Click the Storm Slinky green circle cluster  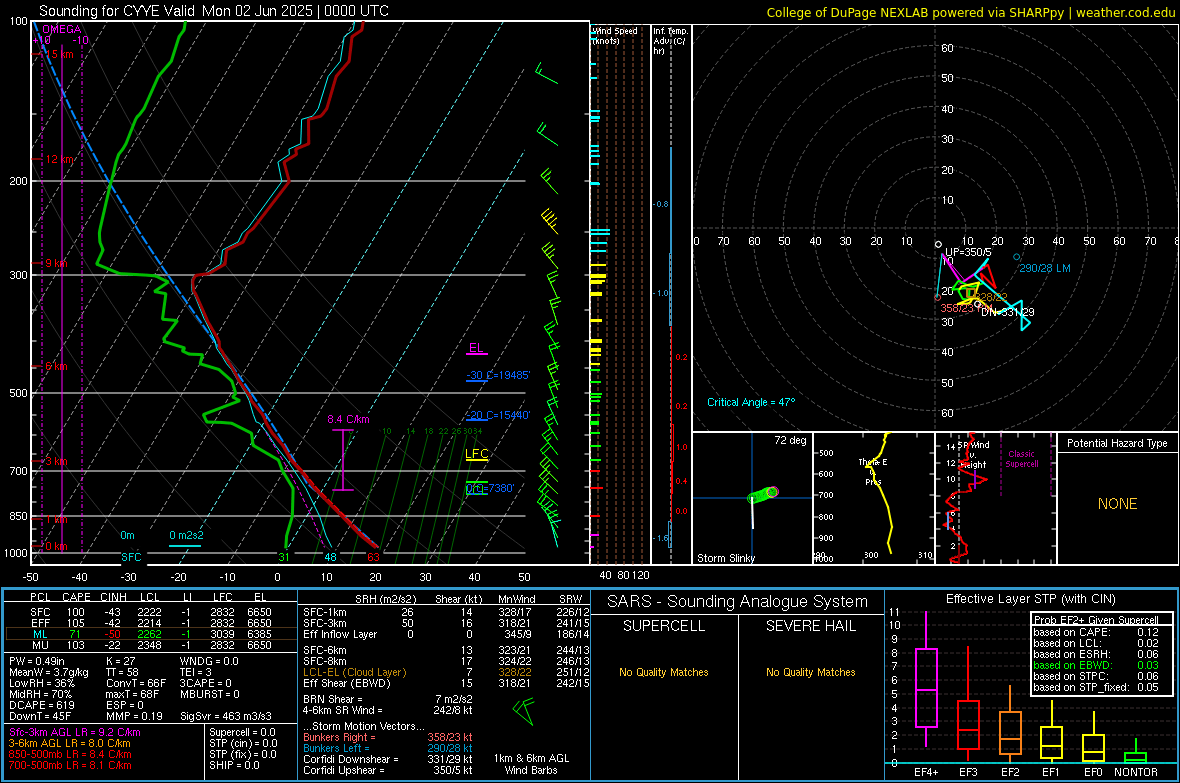762,495
